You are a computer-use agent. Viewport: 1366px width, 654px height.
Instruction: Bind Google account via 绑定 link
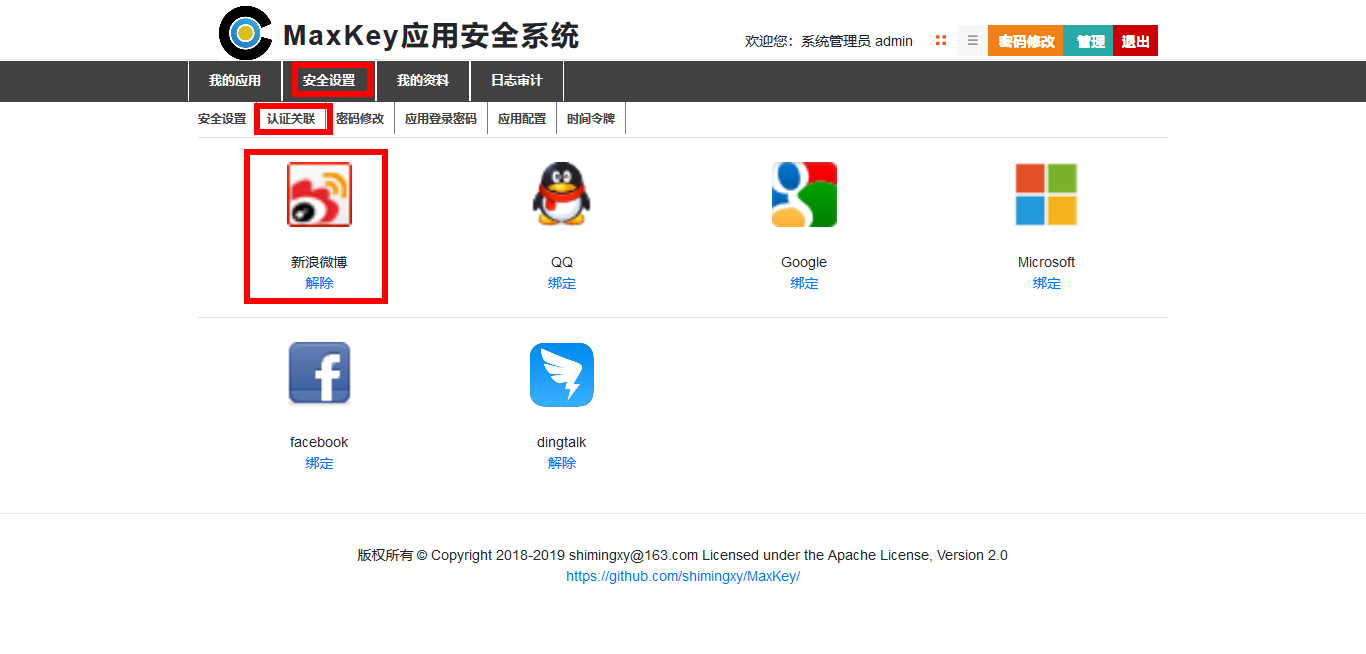804,283
